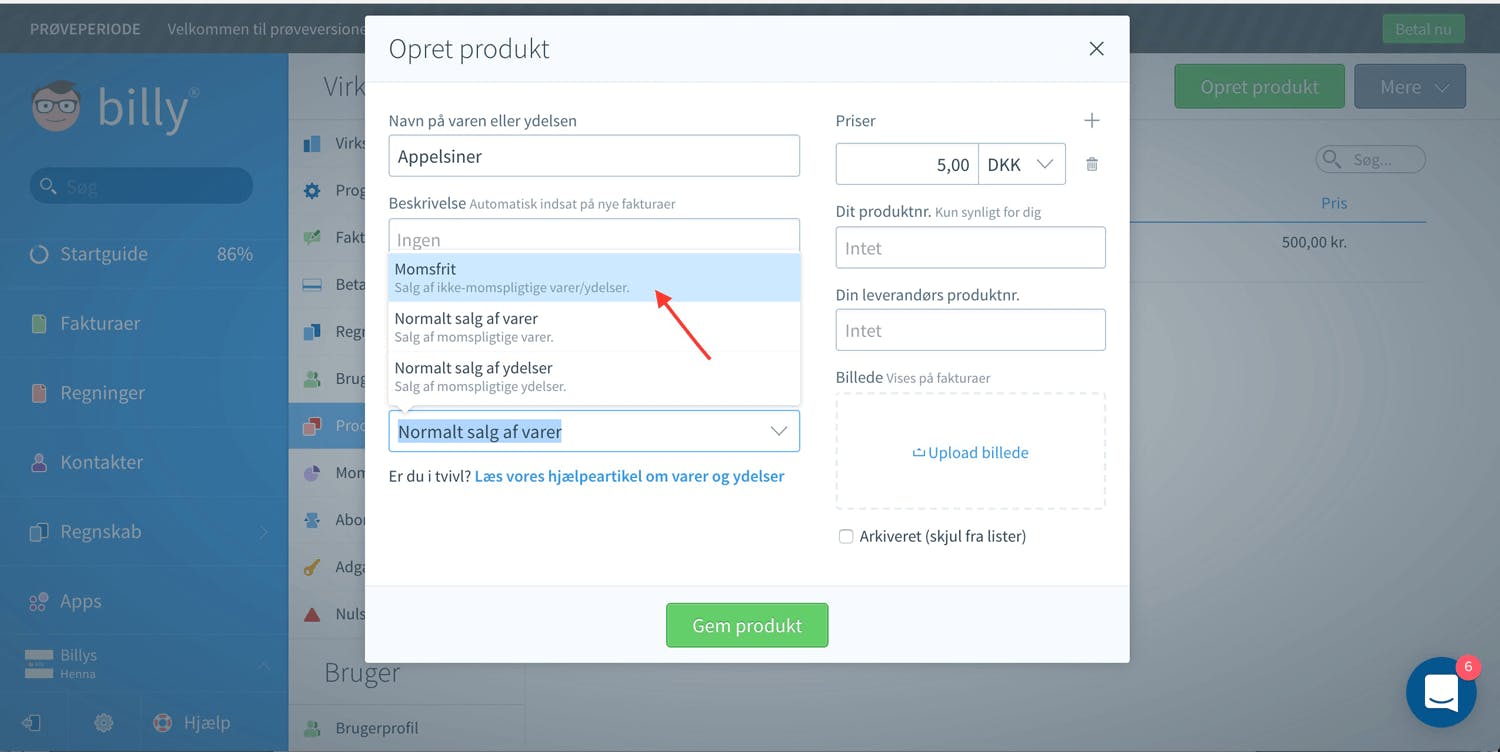Focus the Dit produktnr. input field
The height and width of the screenshot is (752, 1500).
(x=971, y=248)
